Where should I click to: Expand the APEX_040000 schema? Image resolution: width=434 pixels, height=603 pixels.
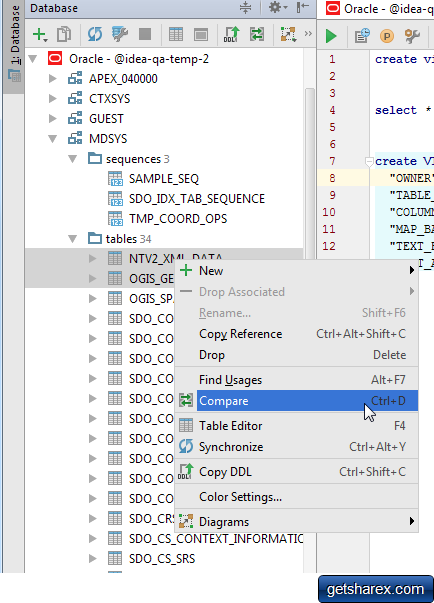pyautogui.click(x=53, y=79)
